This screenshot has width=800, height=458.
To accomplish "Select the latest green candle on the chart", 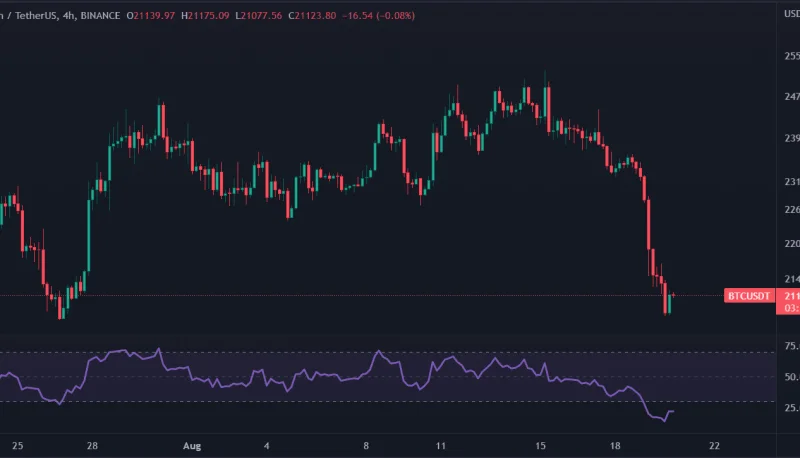I will click(x=669, y=303).
